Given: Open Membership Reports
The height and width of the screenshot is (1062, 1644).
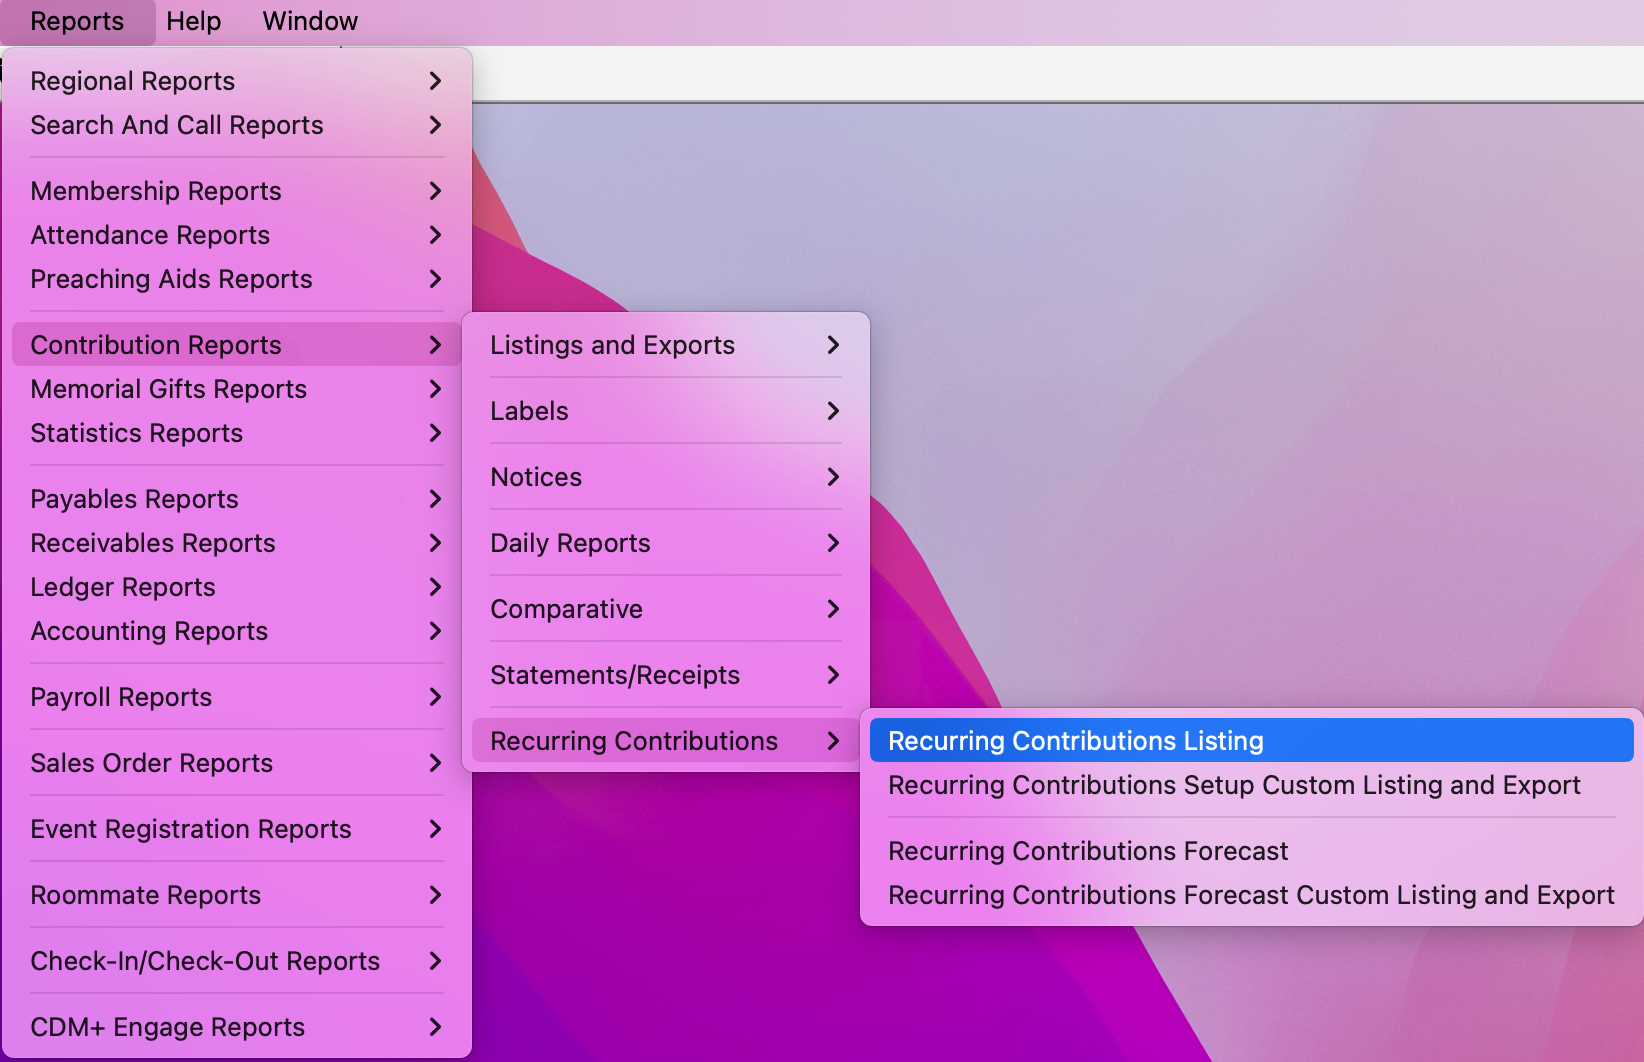Looking at the screenshot, I should click(156, 191).
